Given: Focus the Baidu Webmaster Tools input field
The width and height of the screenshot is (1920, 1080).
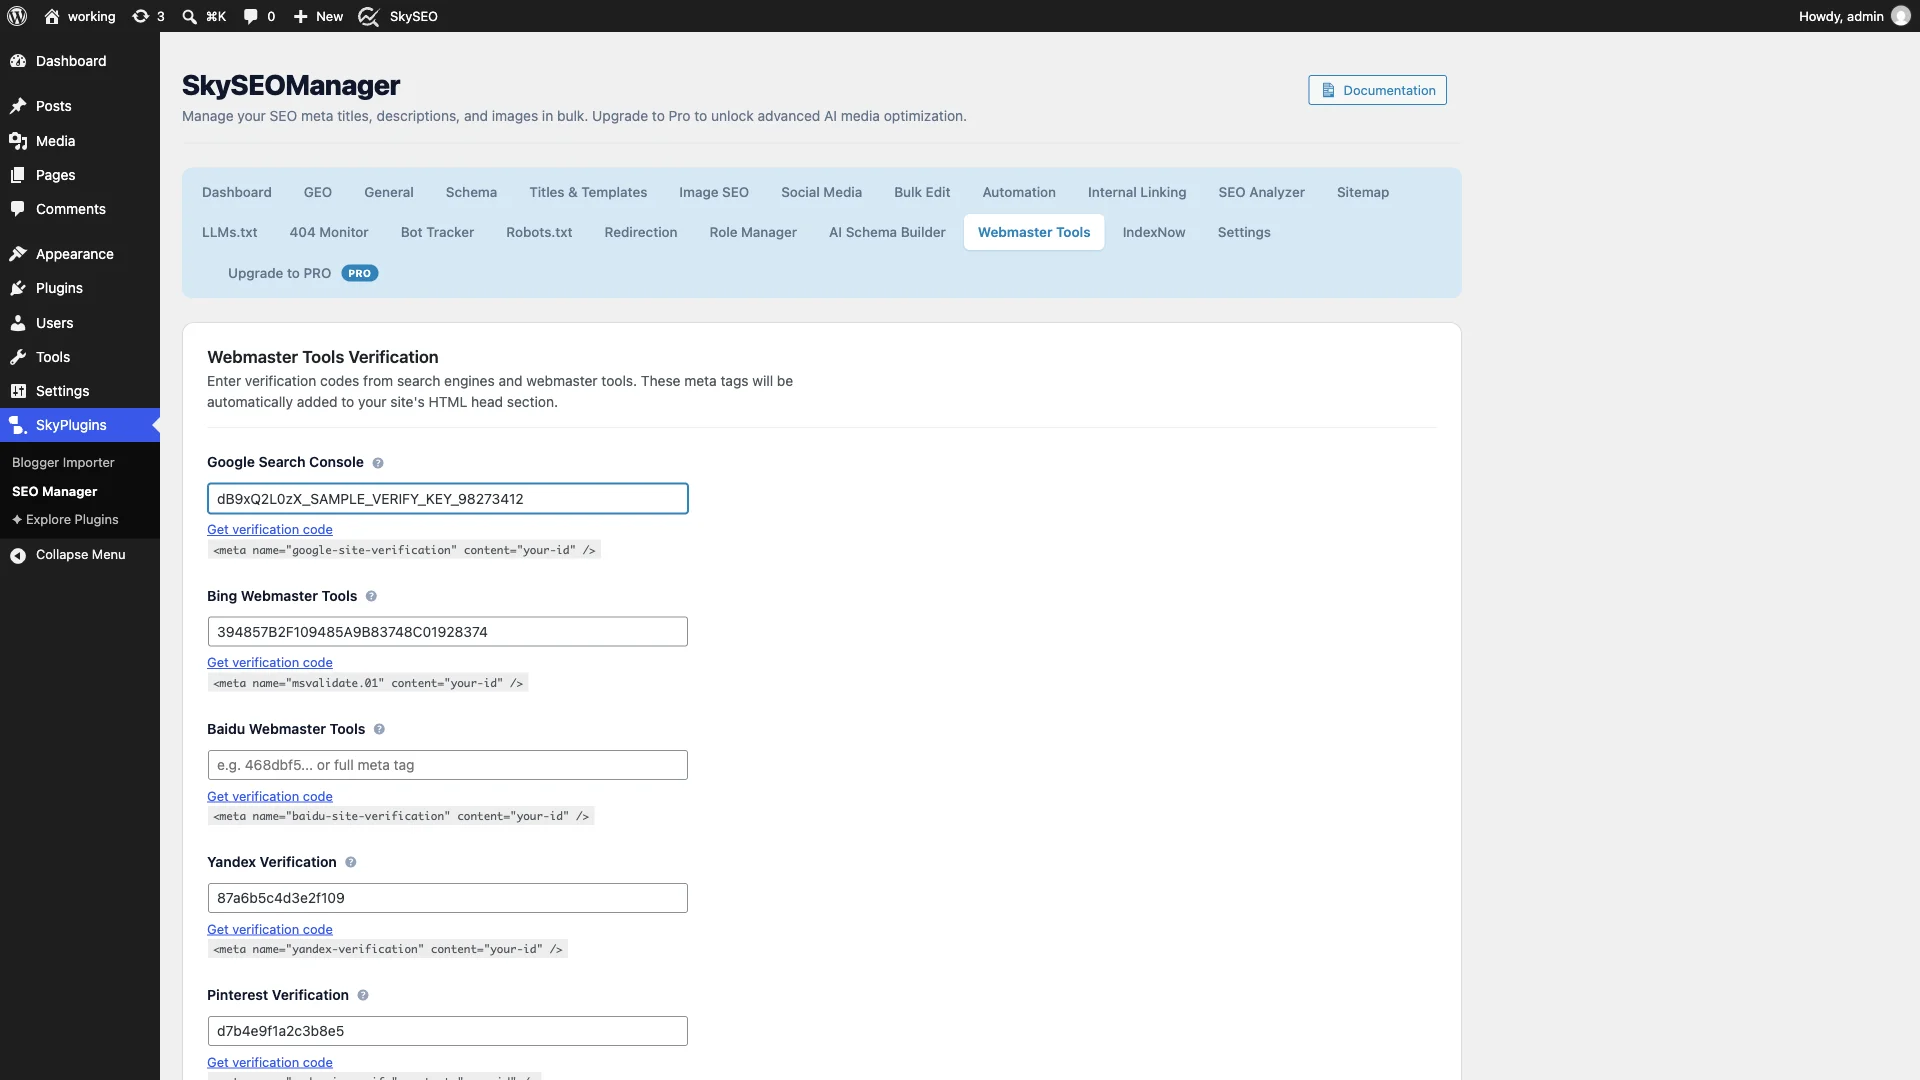Looking at the screenshot, I should (x=448, y=765).
